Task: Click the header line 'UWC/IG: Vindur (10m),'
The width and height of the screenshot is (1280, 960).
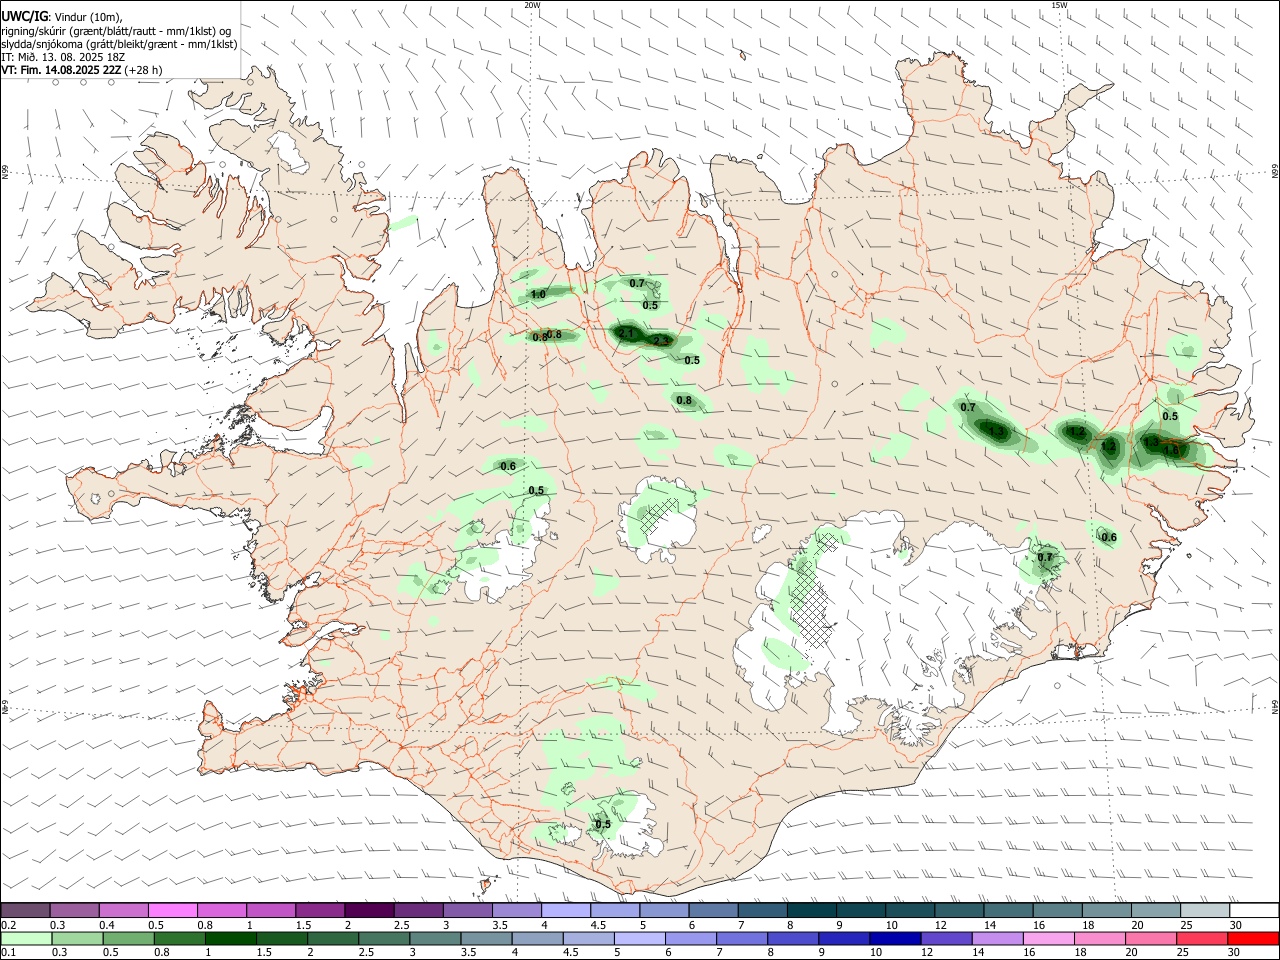Action: pos(62,17)
